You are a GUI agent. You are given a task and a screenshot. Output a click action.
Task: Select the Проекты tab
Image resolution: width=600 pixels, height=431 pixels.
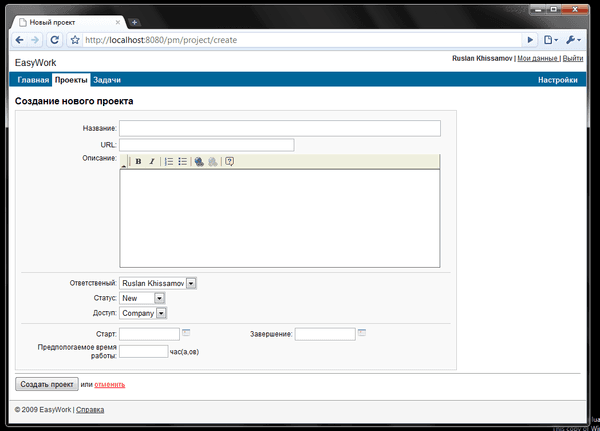(x=71, y=80)
